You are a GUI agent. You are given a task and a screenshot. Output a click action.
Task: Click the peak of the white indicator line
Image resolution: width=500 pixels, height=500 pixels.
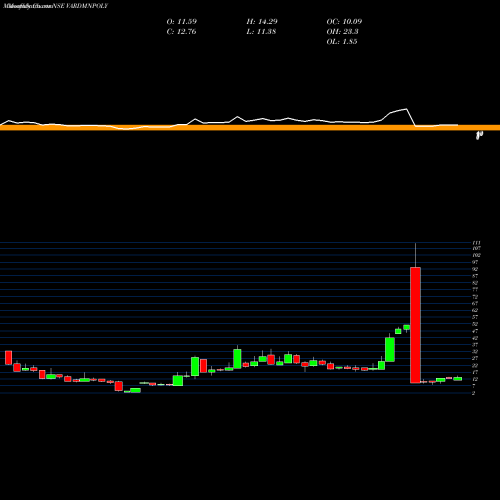pyautogui.click(x=406, y=109)
